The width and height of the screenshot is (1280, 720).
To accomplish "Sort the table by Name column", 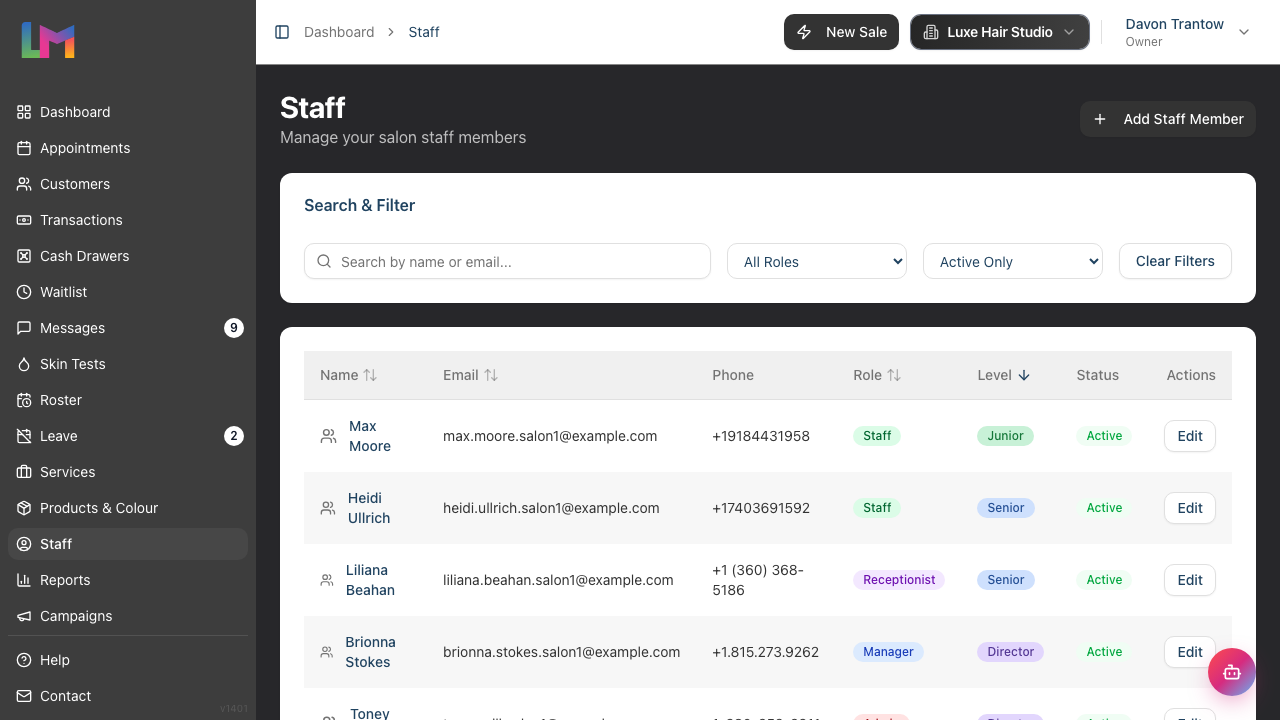I will pos(349,375).
